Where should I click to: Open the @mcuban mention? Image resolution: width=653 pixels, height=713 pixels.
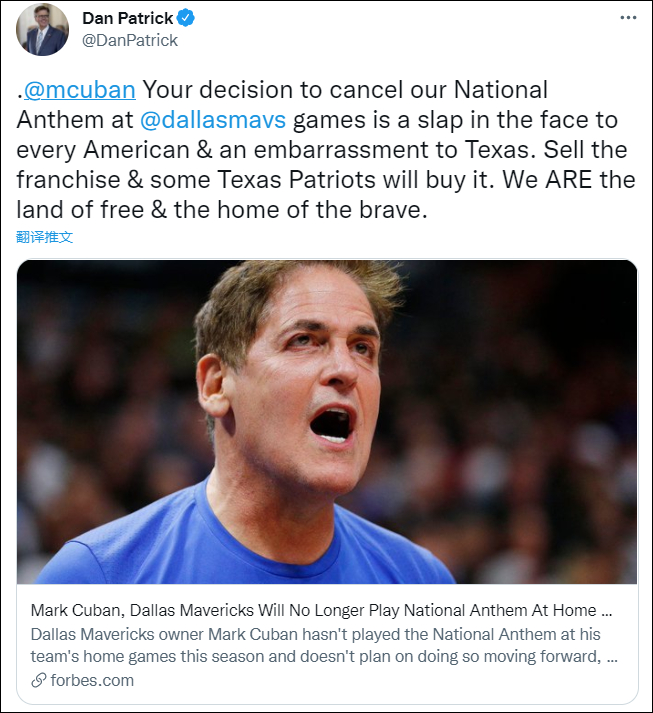click(79, 90)
